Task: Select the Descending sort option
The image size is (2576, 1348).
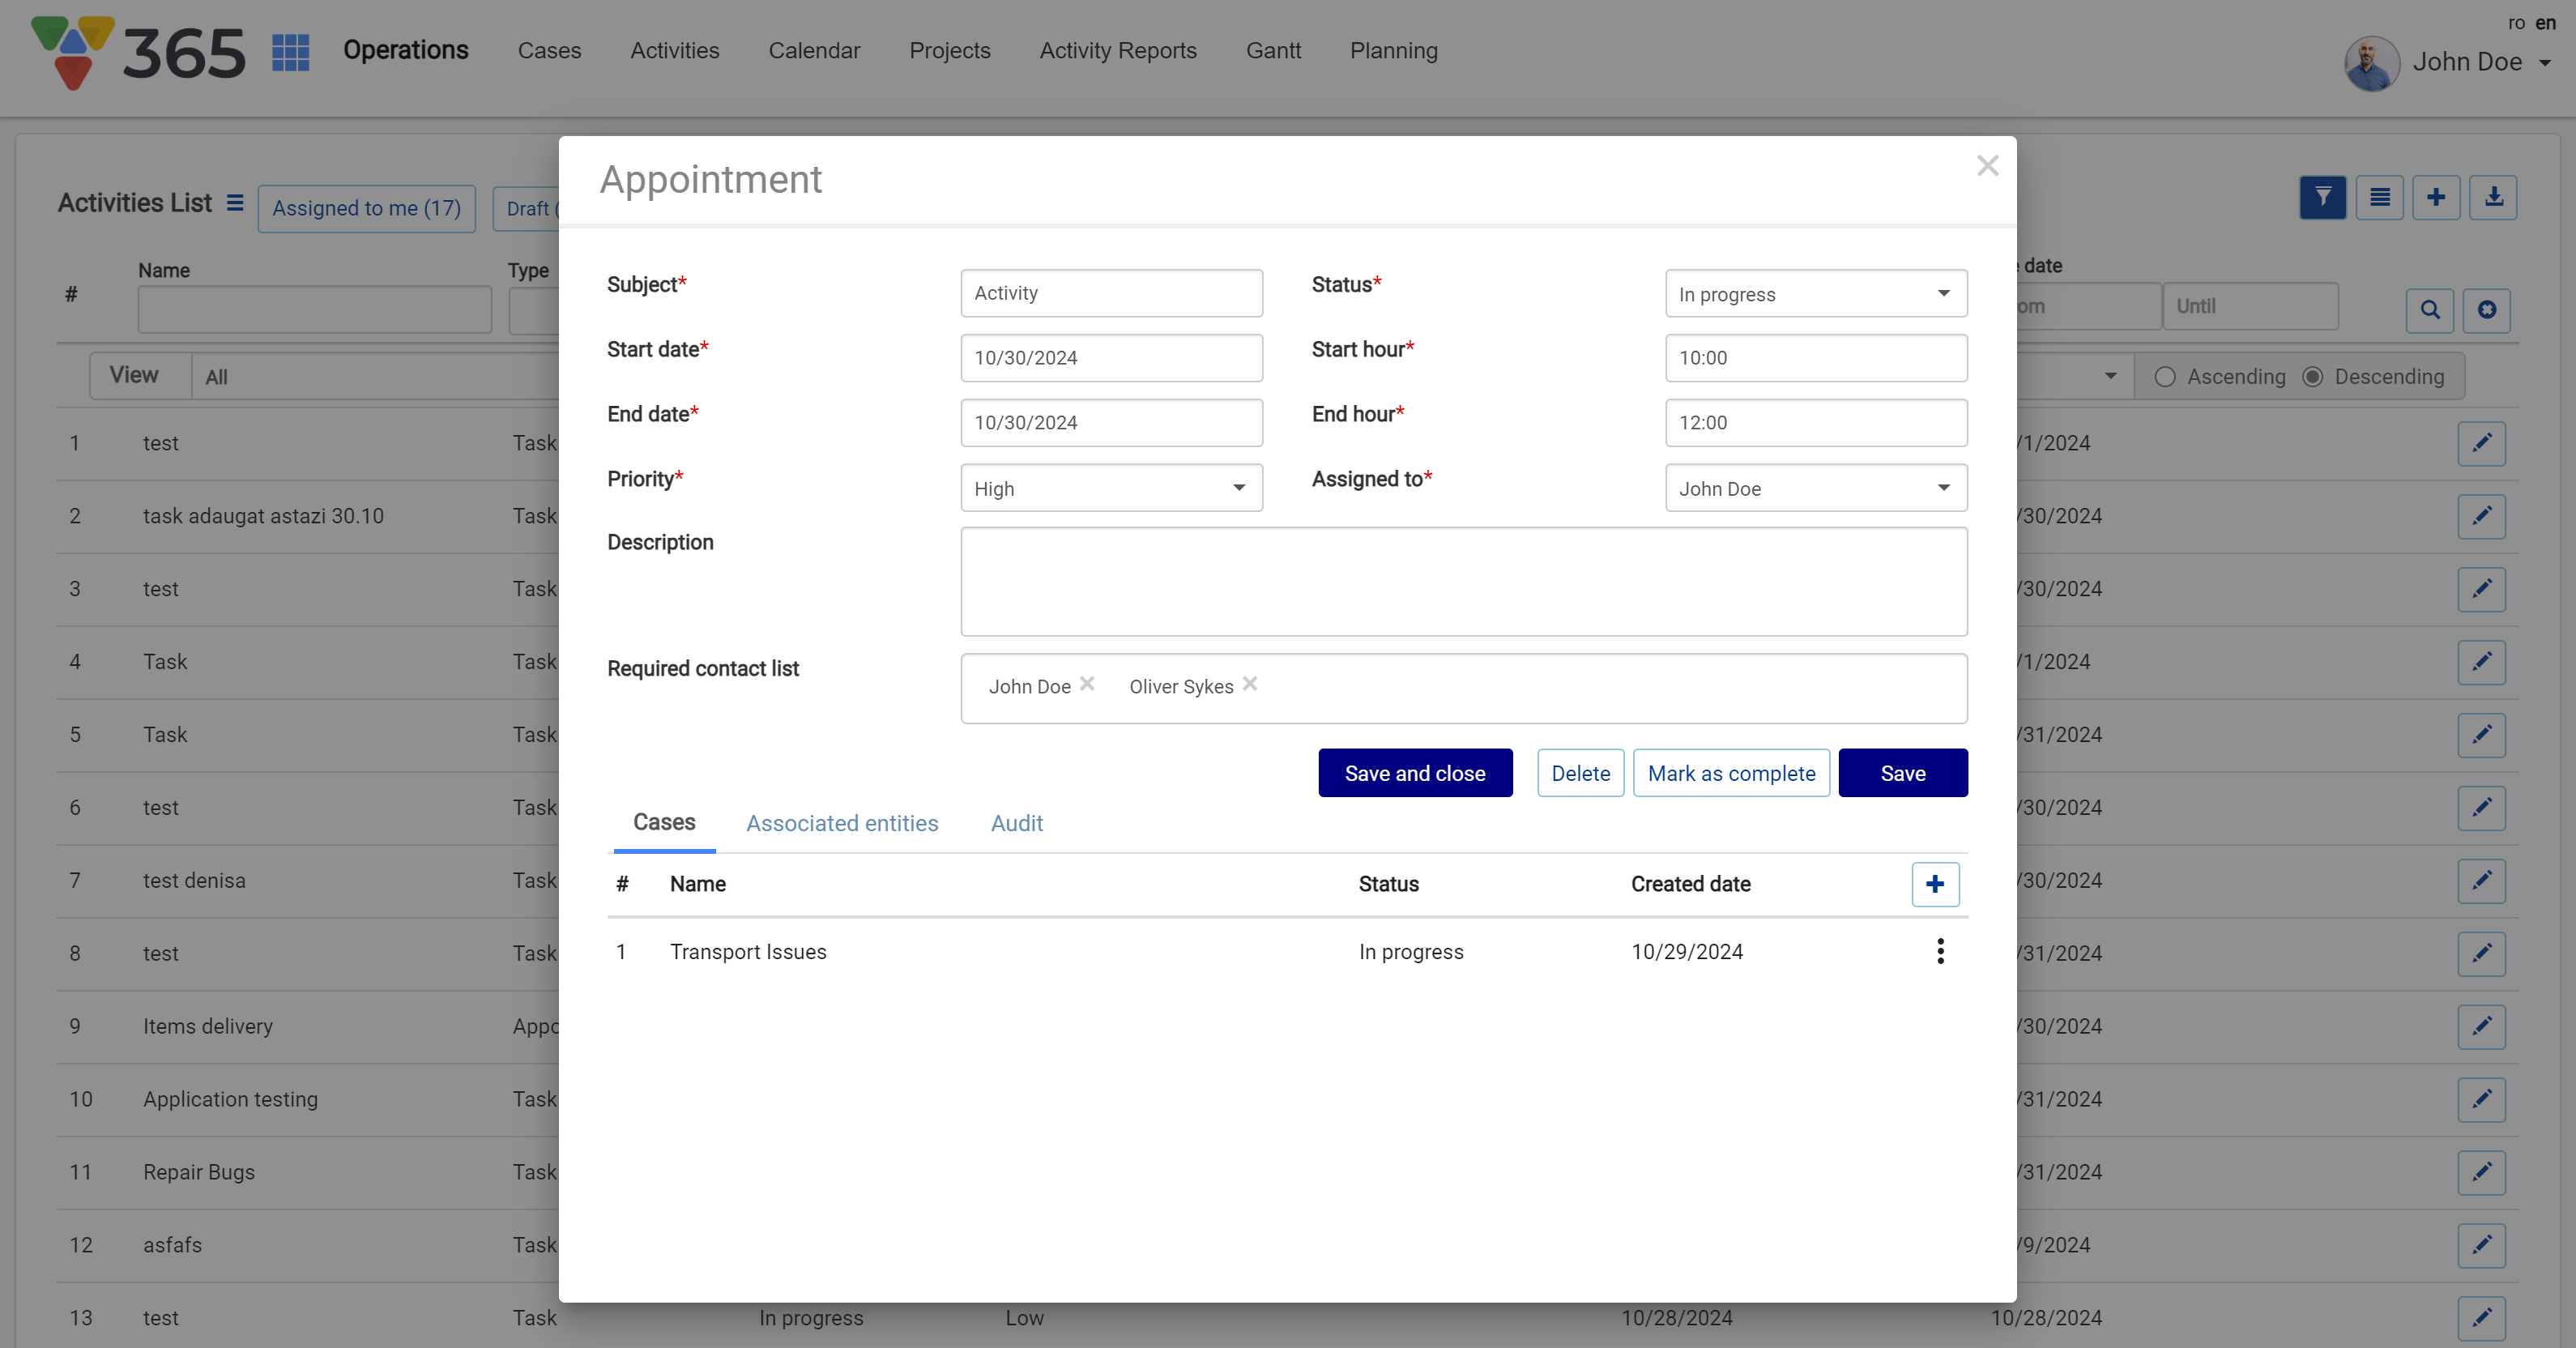Action: 2312,377
